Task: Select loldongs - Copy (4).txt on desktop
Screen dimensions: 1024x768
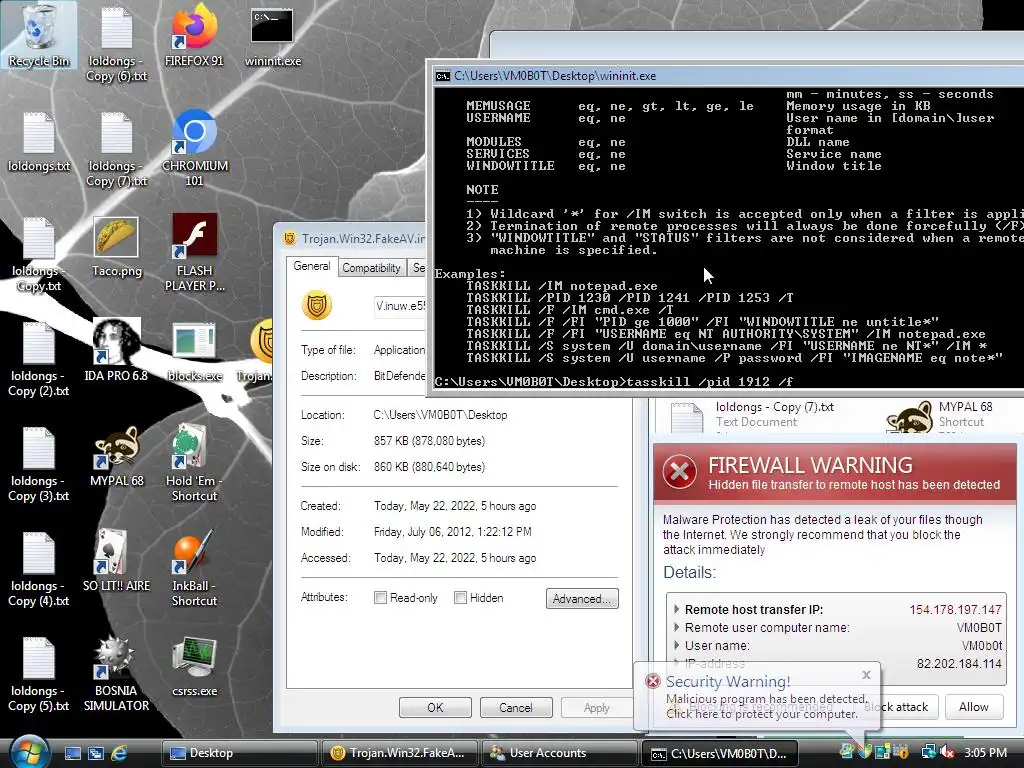Action: (39, 568)
